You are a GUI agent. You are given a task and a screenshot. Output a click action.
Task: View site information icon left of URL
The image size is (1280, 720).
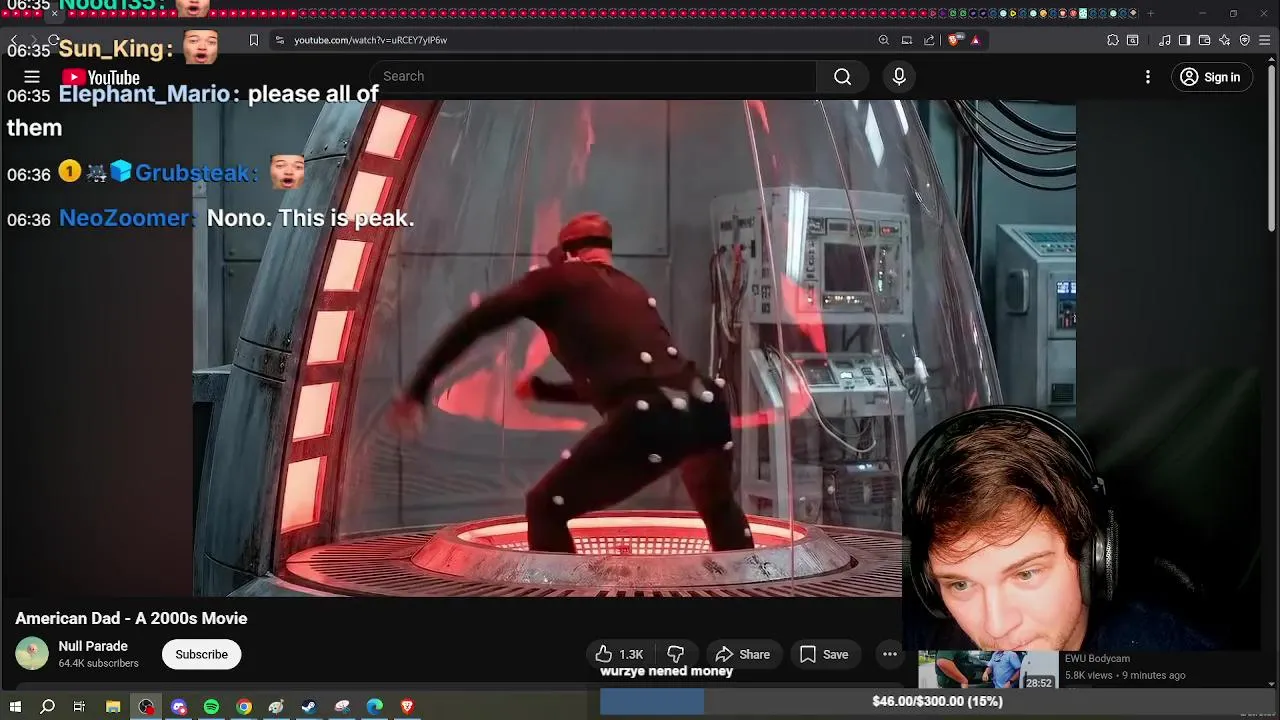point(280,40)
